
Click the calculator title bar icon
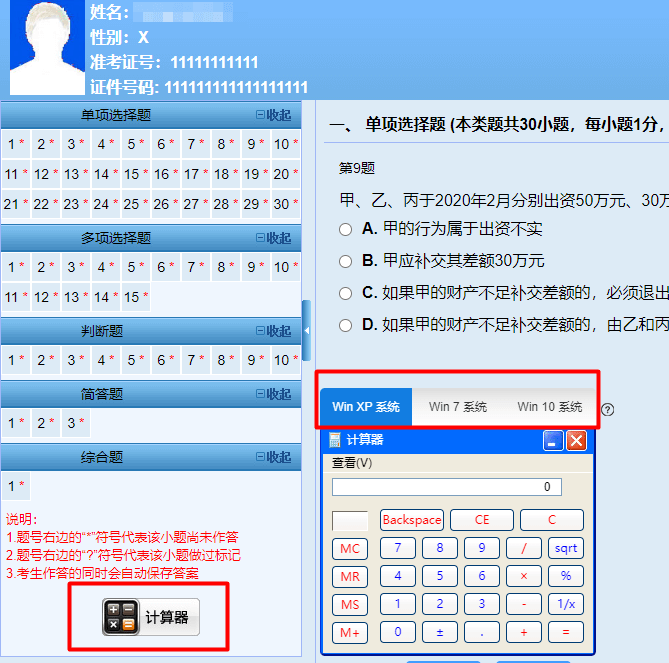tap(335, 440)
